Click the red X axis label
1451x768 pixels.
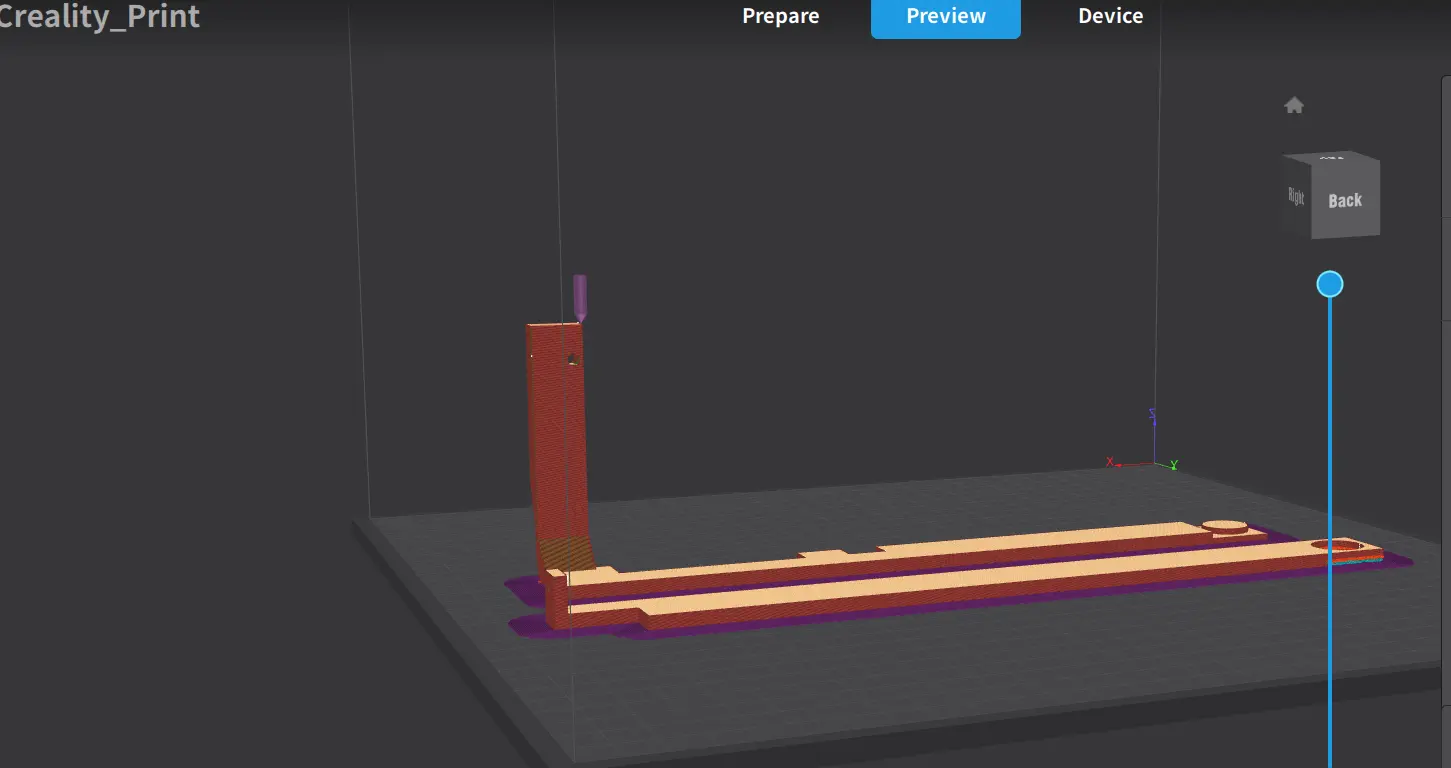tap(1110, 461)
